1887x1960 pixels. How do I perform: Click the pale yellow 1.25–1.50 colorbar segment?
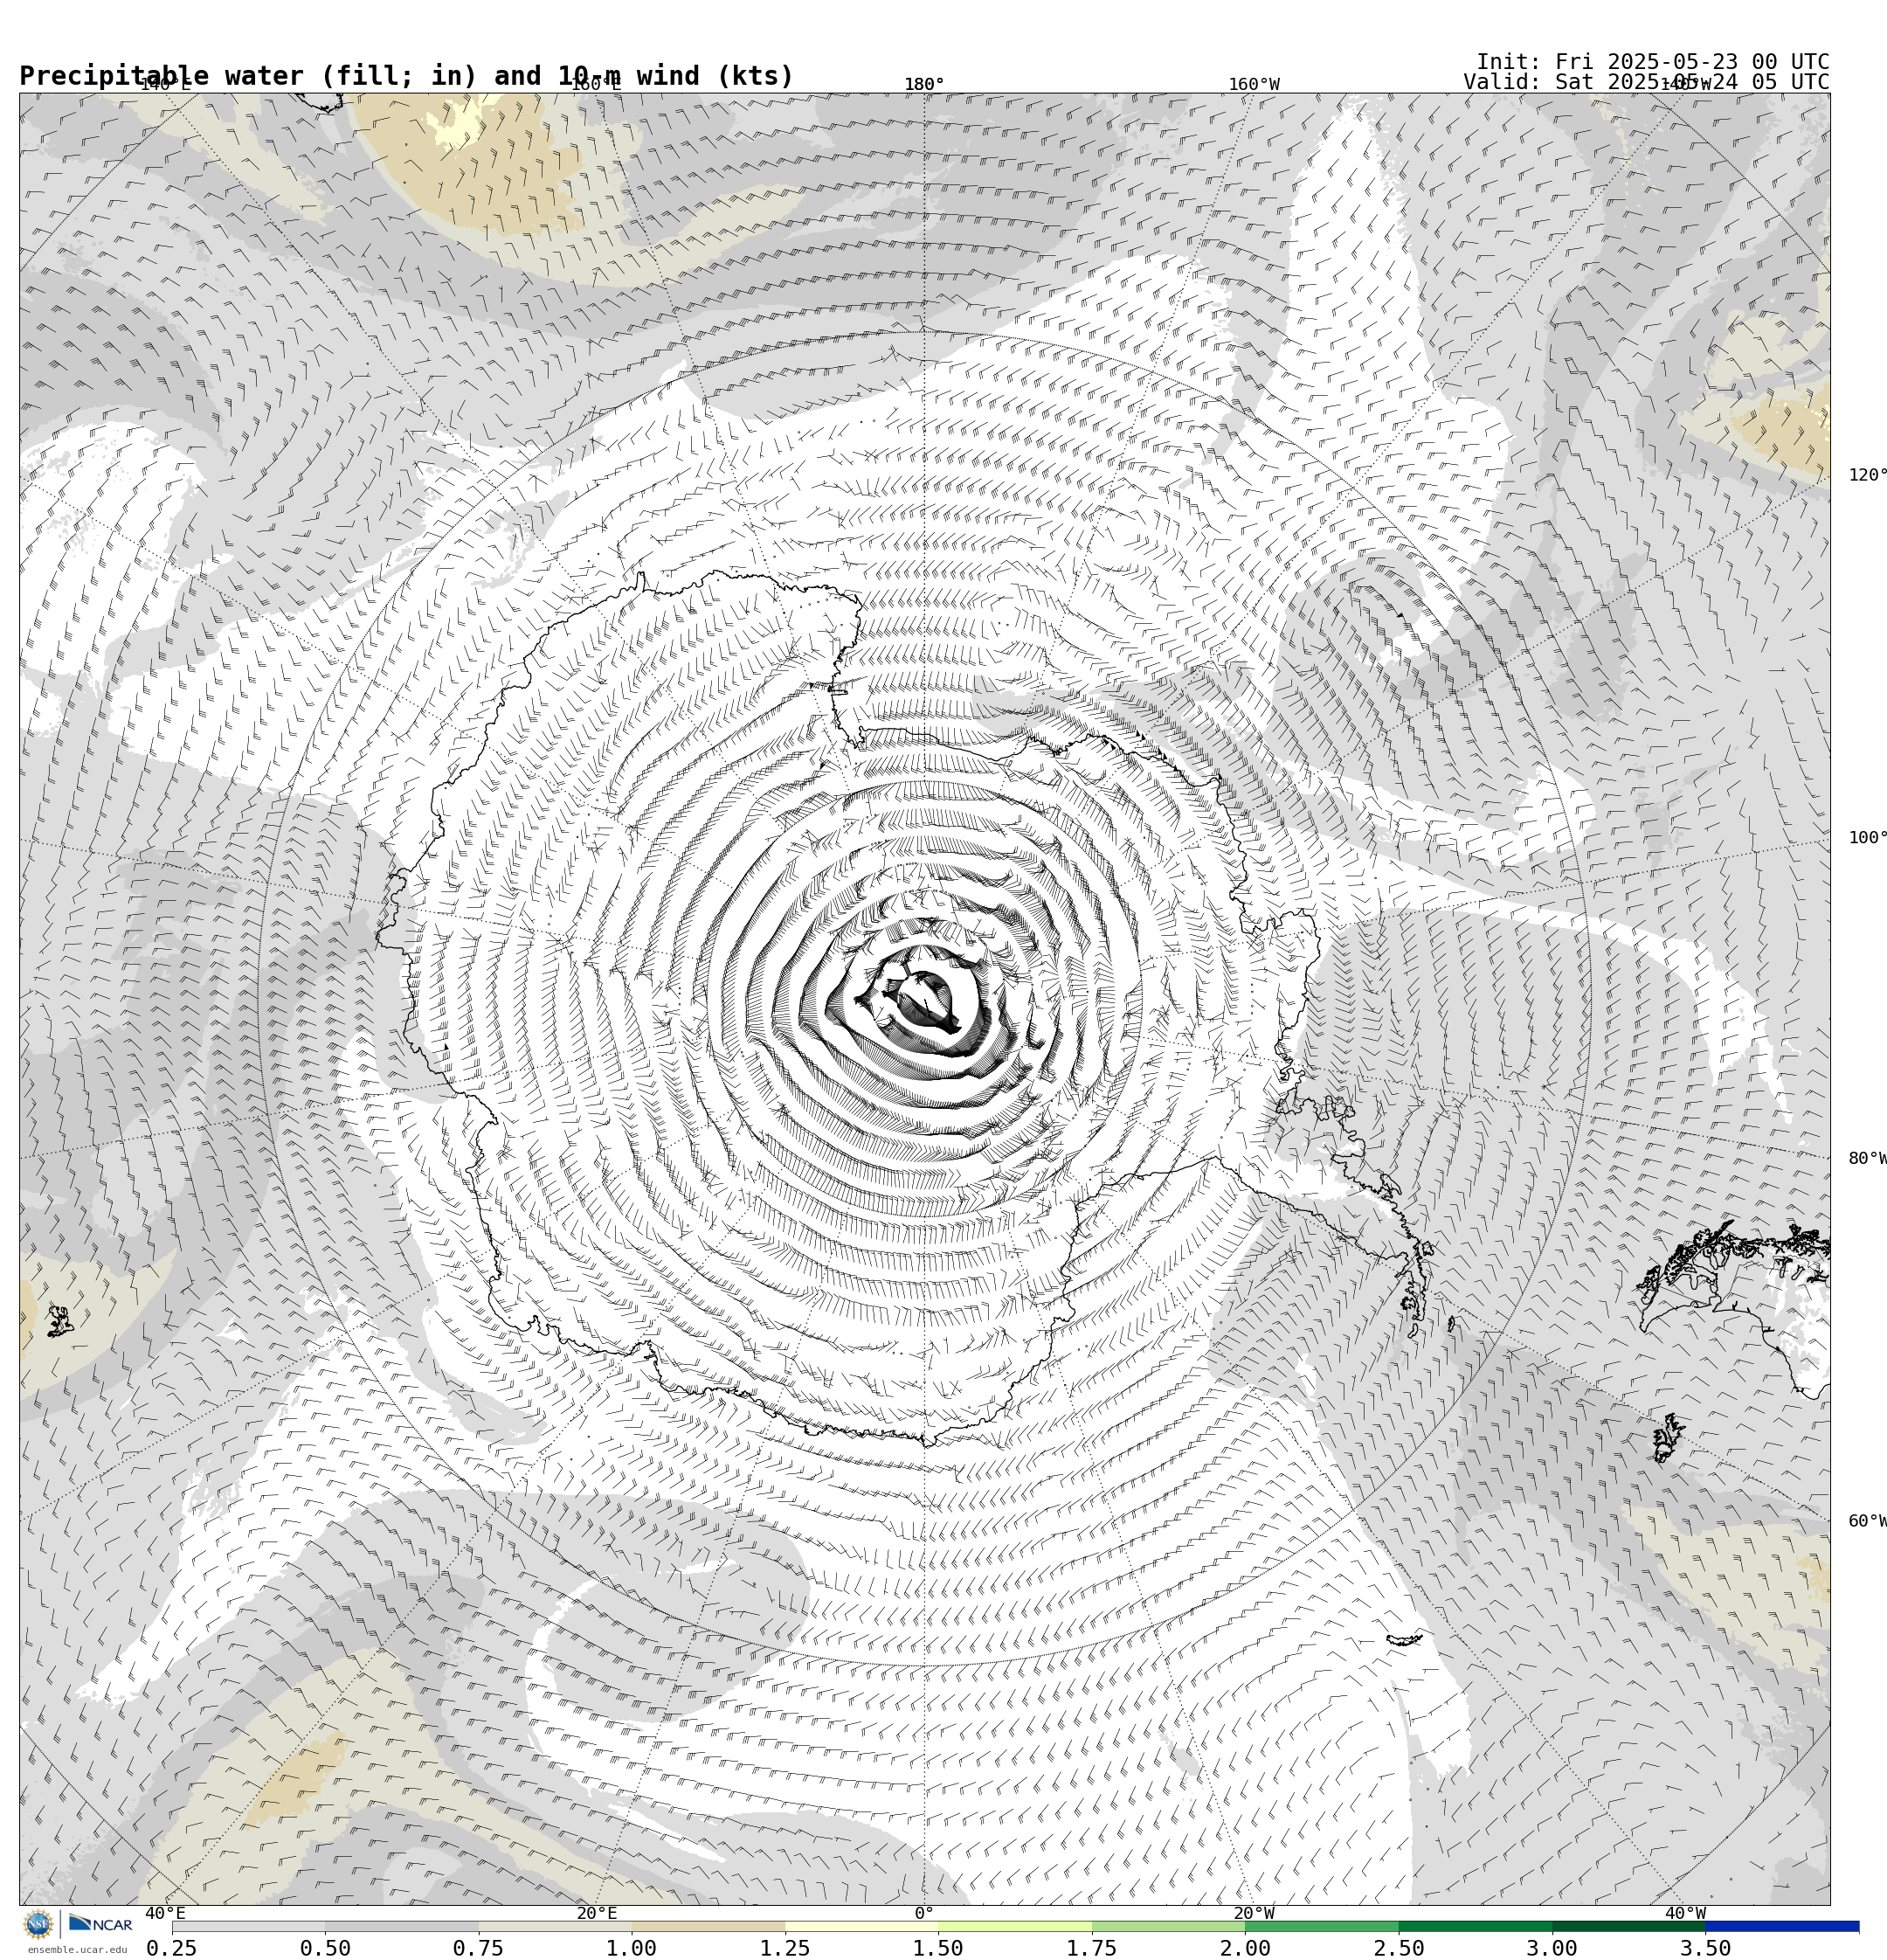tap(861, 1926)
